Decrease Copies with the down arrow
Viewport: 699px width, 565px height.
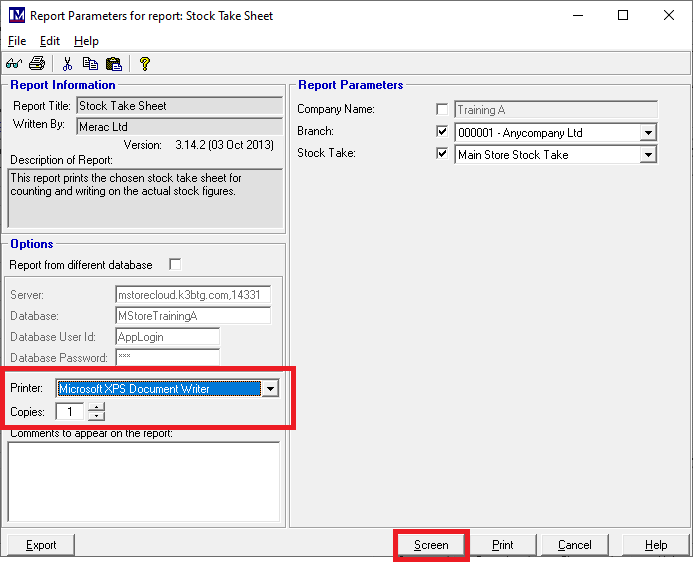pos(96,416)
